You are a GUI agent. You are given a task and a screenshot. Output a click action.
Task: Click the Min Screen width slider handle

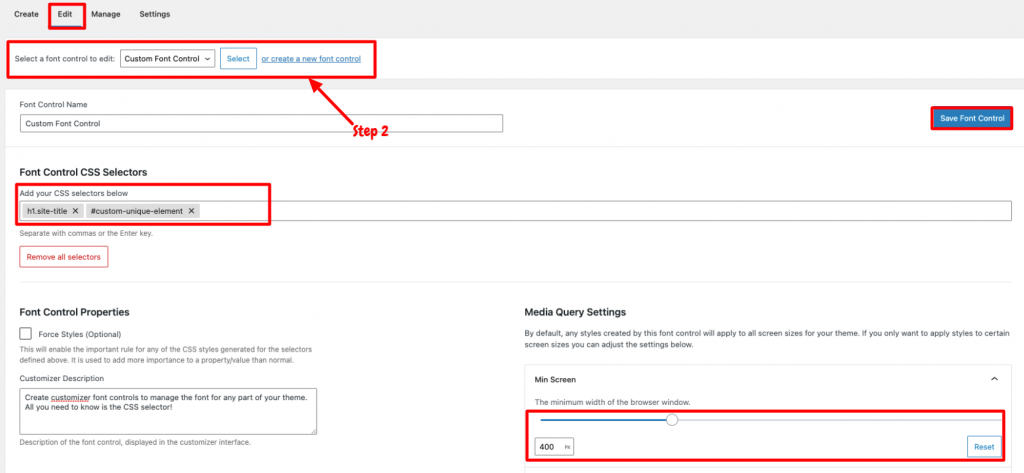coord(672,420)
